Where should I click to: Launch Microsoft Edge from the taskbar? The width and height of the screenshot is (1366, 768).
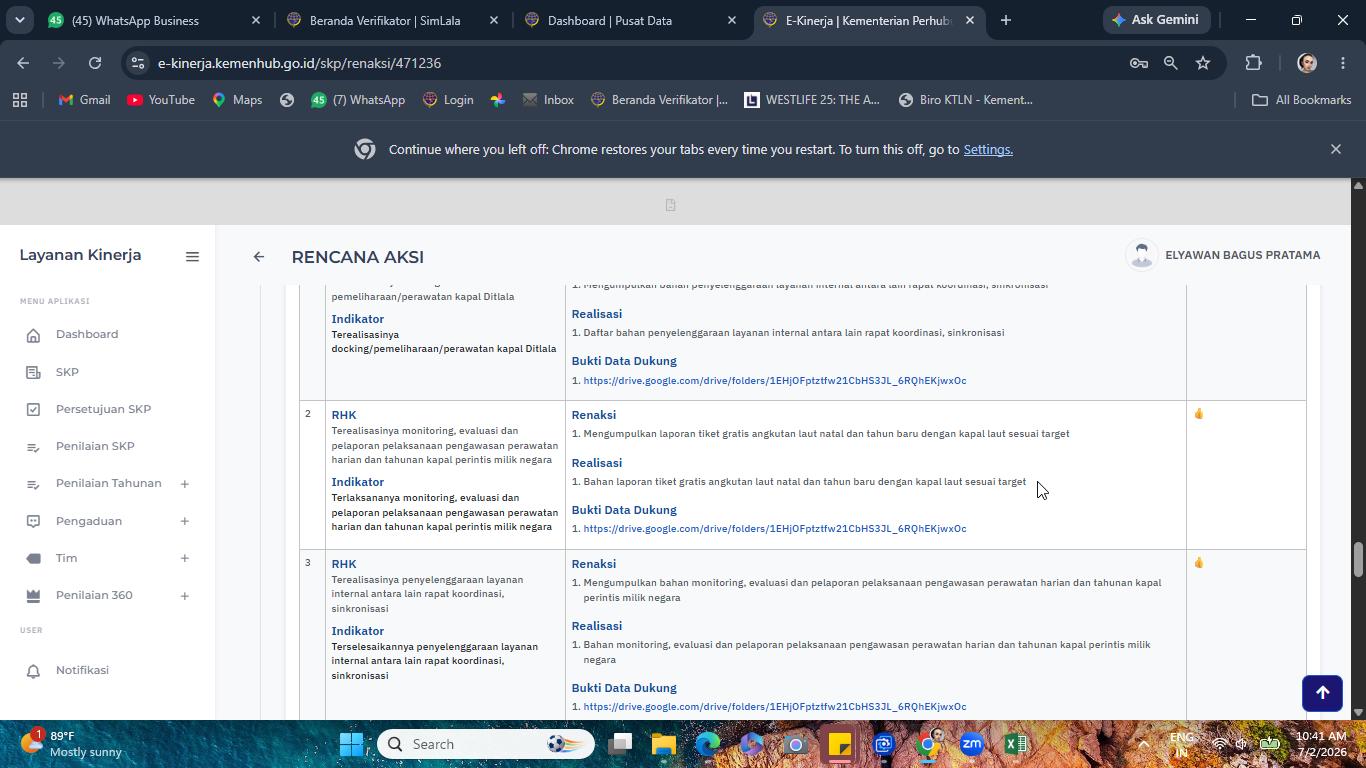(x=708, y=744)
